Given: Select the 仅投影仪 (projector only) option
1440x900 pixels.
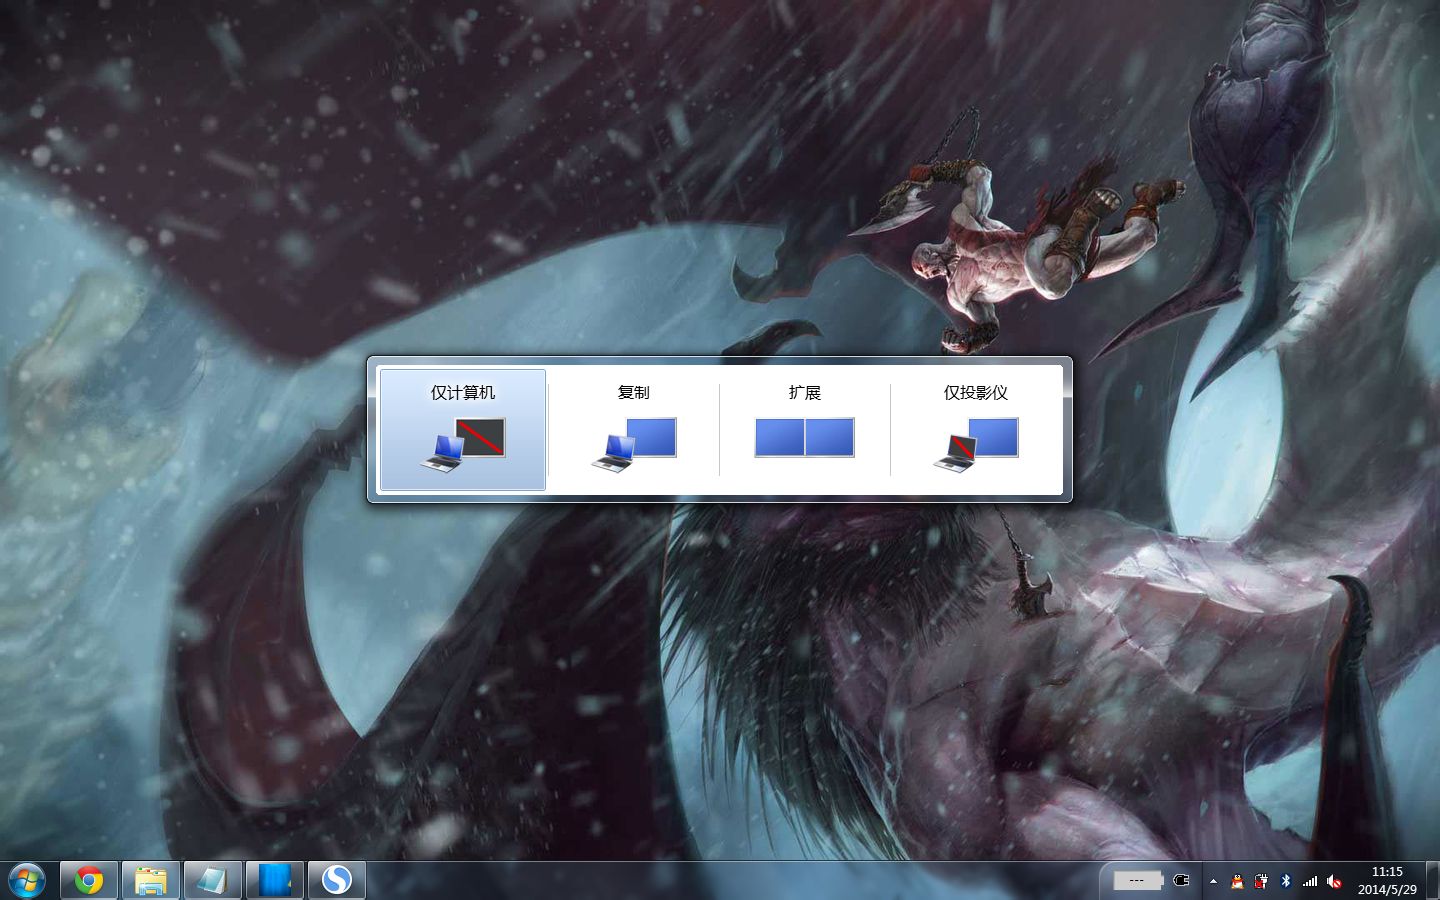Looking at the screenshot, I should pos(976,429).
